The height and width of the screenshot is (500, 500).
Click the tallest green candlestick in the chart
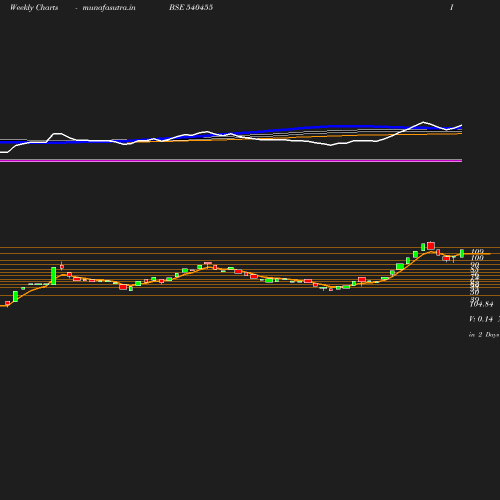[53, 276]
